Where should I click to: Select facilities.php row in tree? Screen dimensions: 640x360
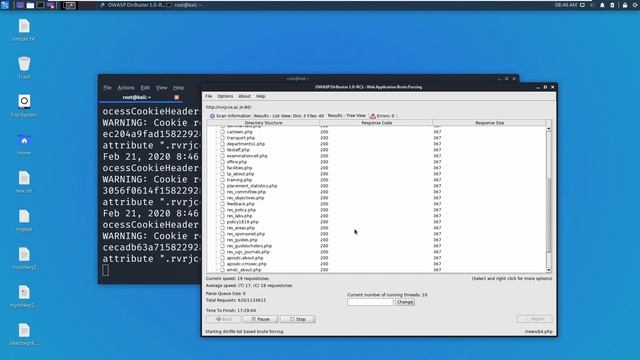[239, 168]
